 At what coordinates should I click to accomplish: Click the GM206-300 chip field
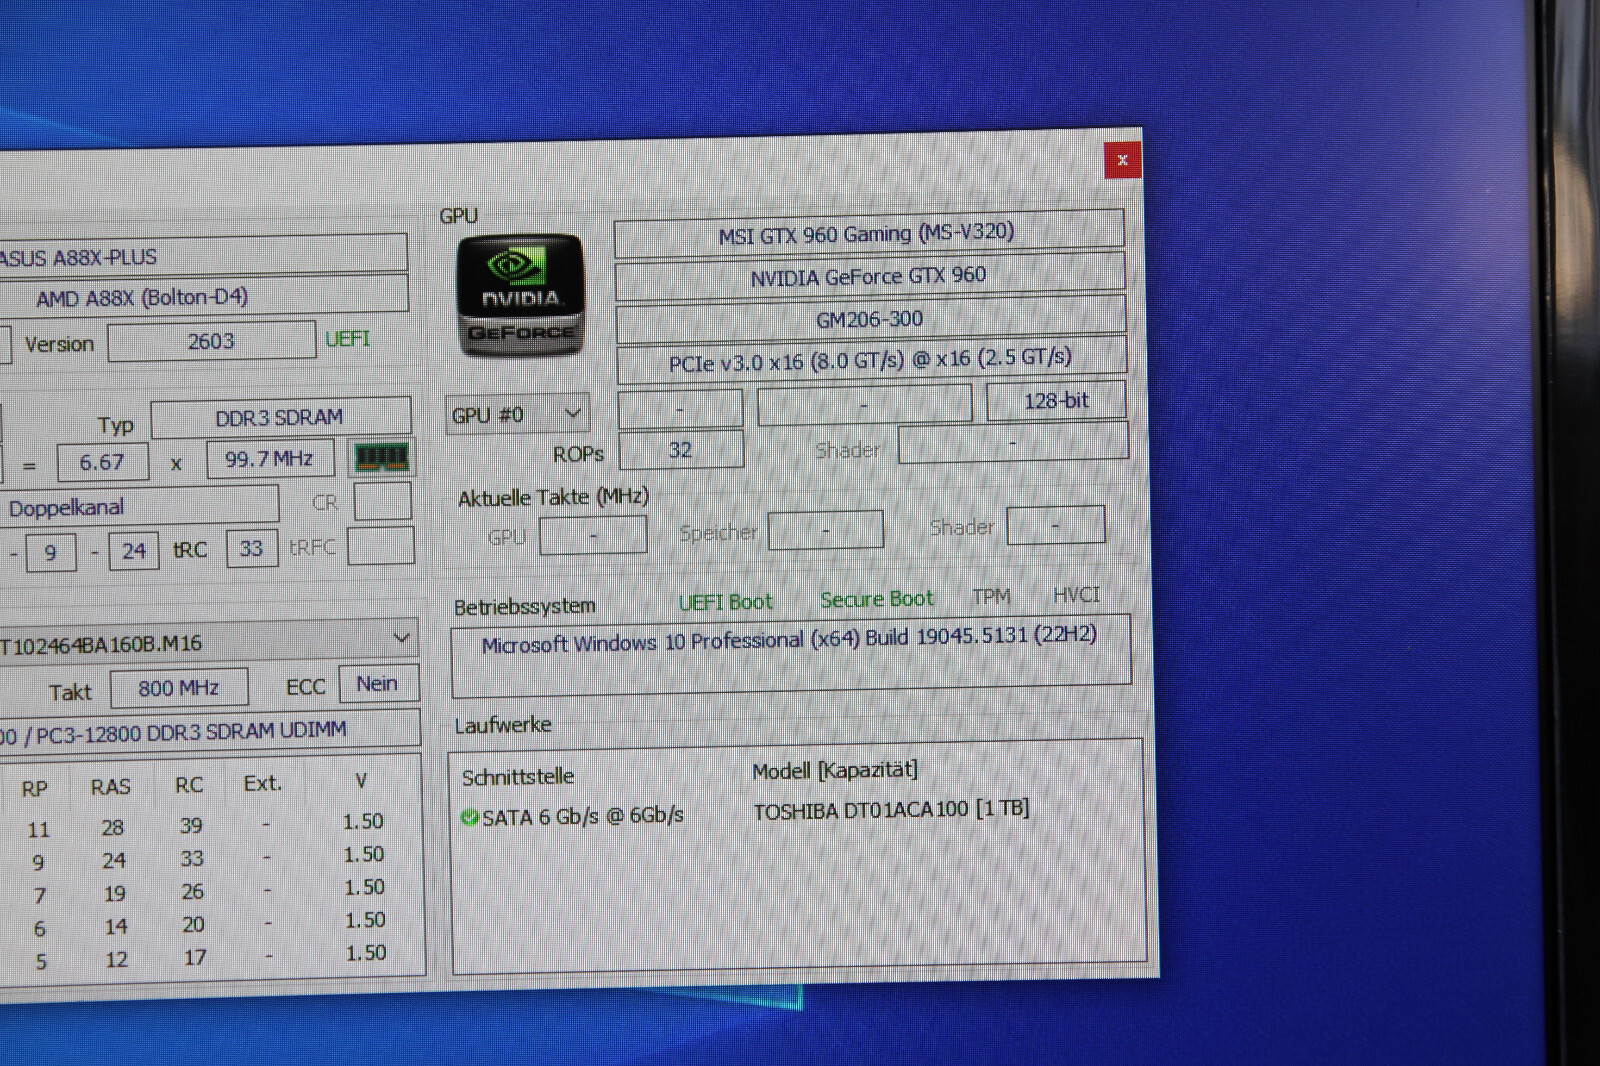(870, 319)
